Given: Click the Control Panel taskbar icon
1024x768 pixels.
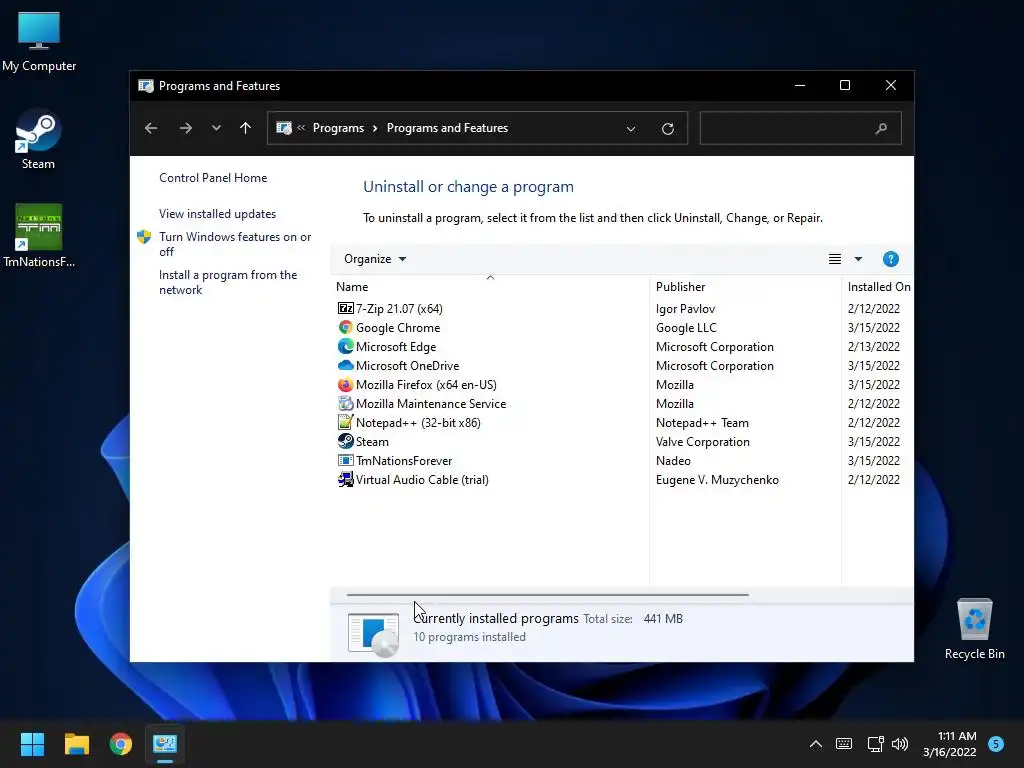Looking at the screenshot, I should [165, 744].
